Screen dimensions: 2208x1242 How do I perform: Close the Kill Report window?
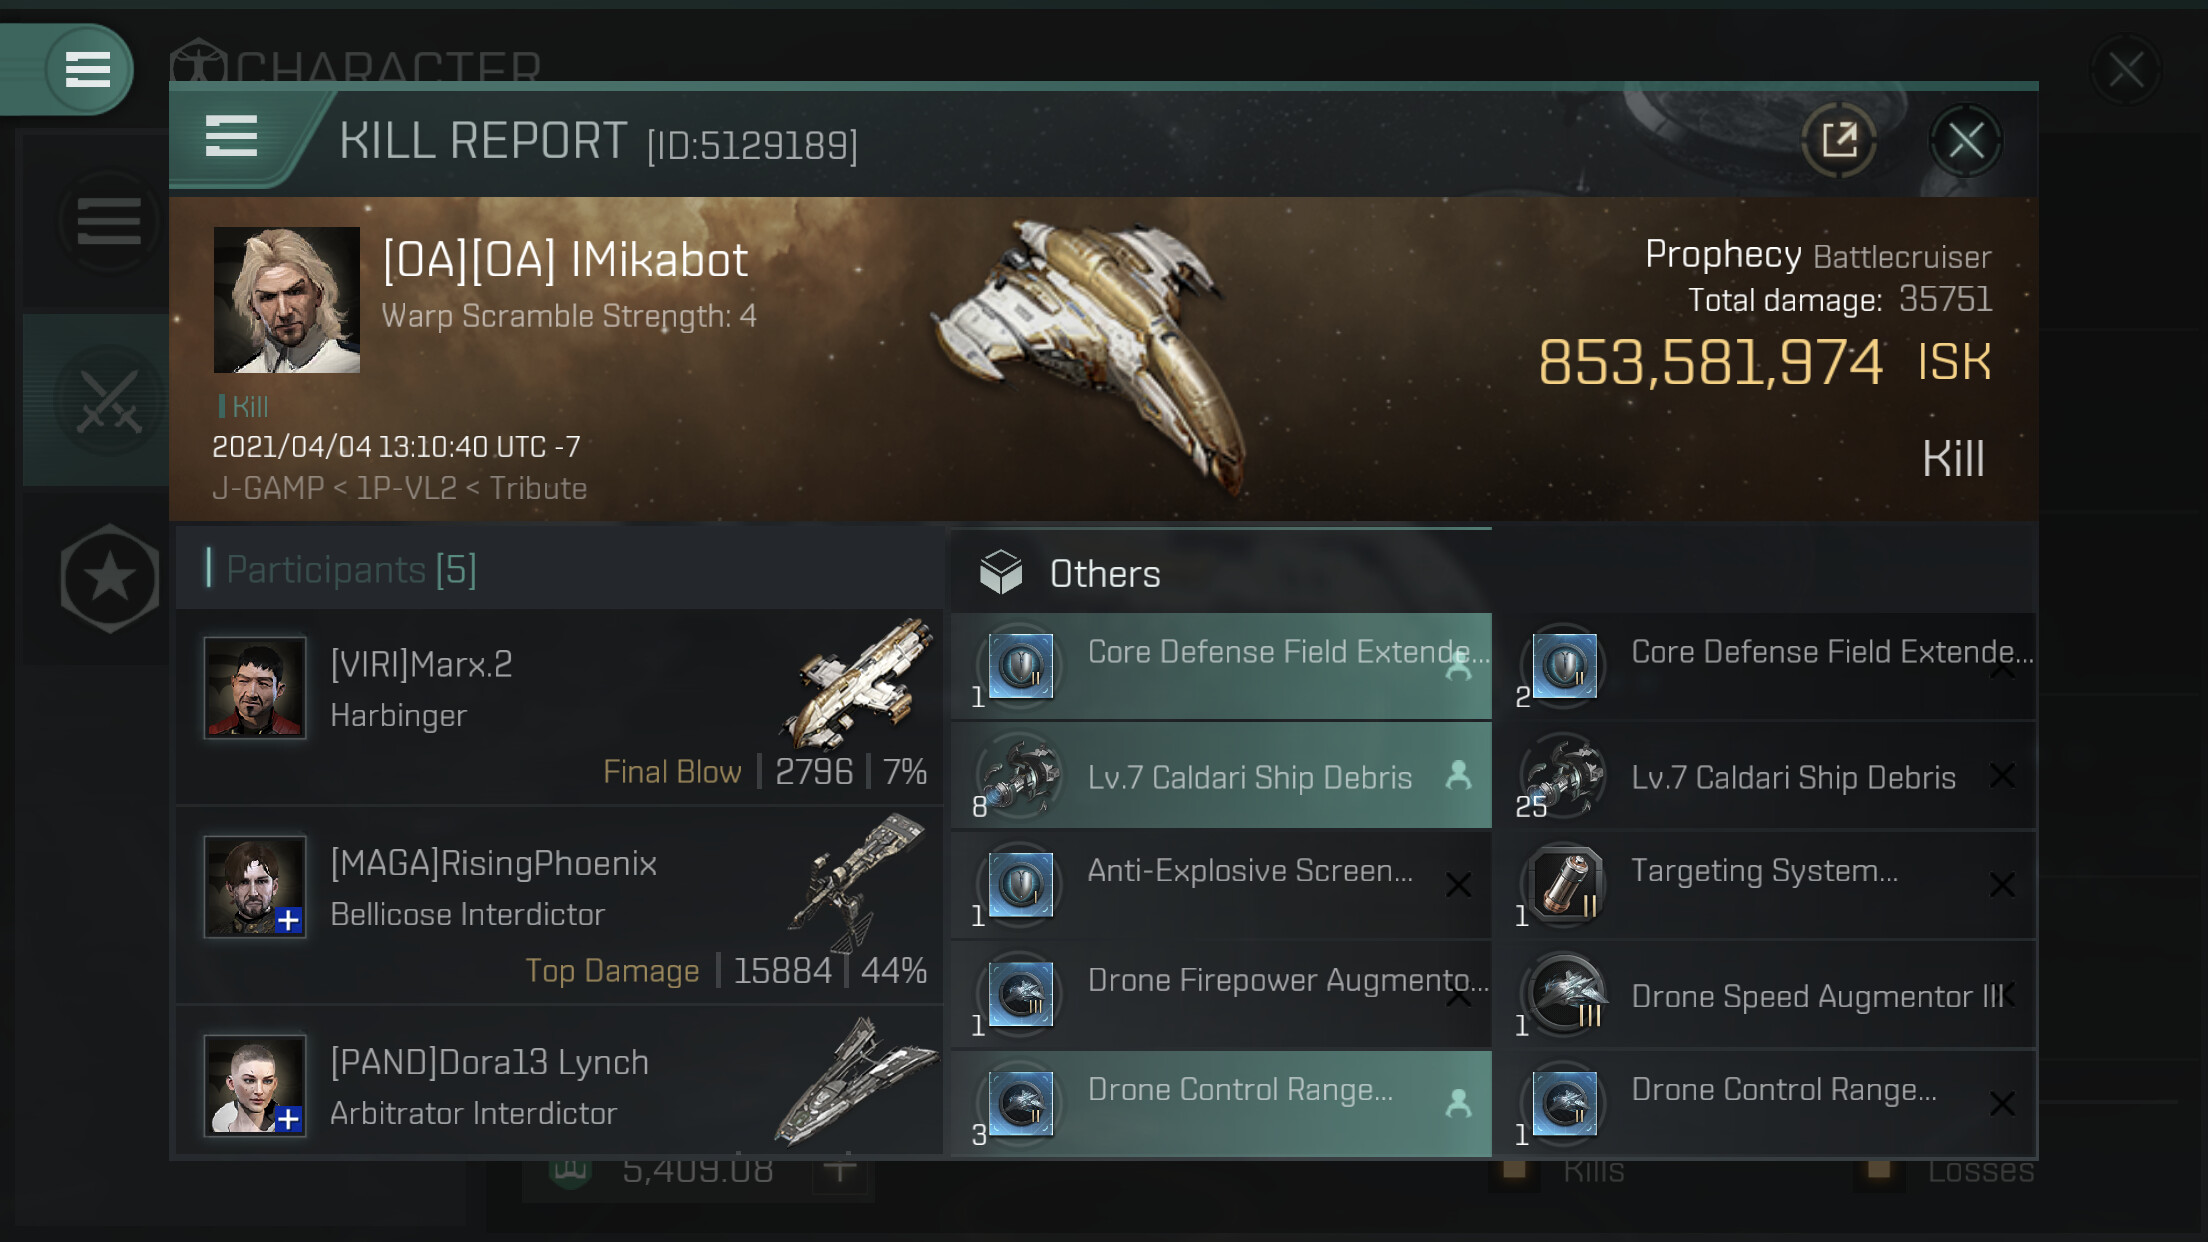1965,141
